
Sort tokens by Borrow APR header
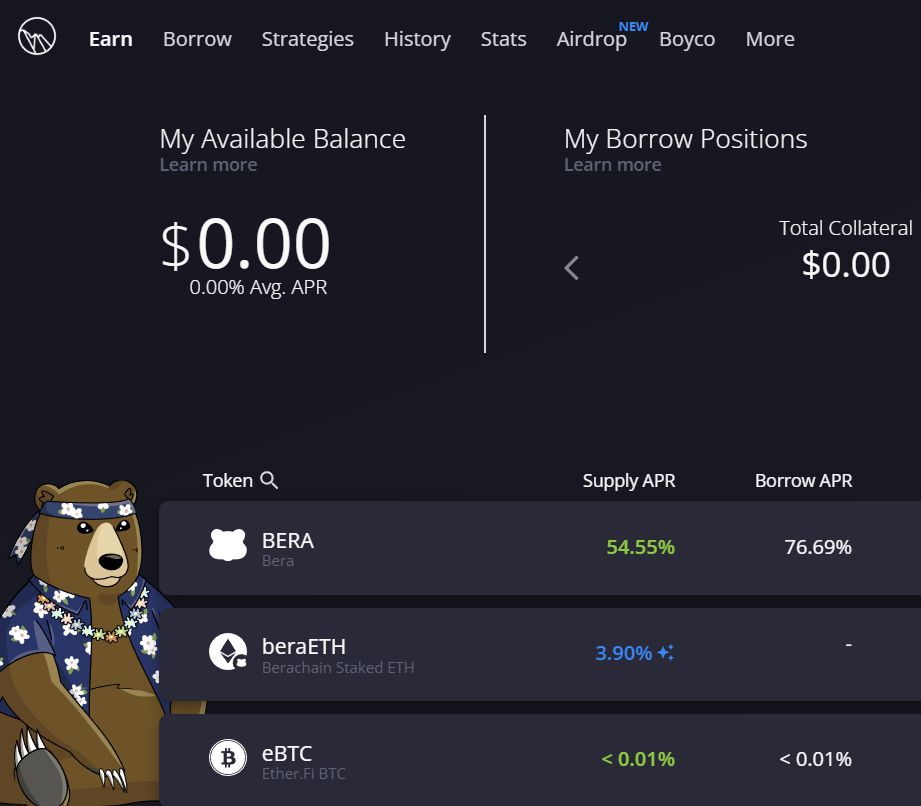(x=803, y=481)
